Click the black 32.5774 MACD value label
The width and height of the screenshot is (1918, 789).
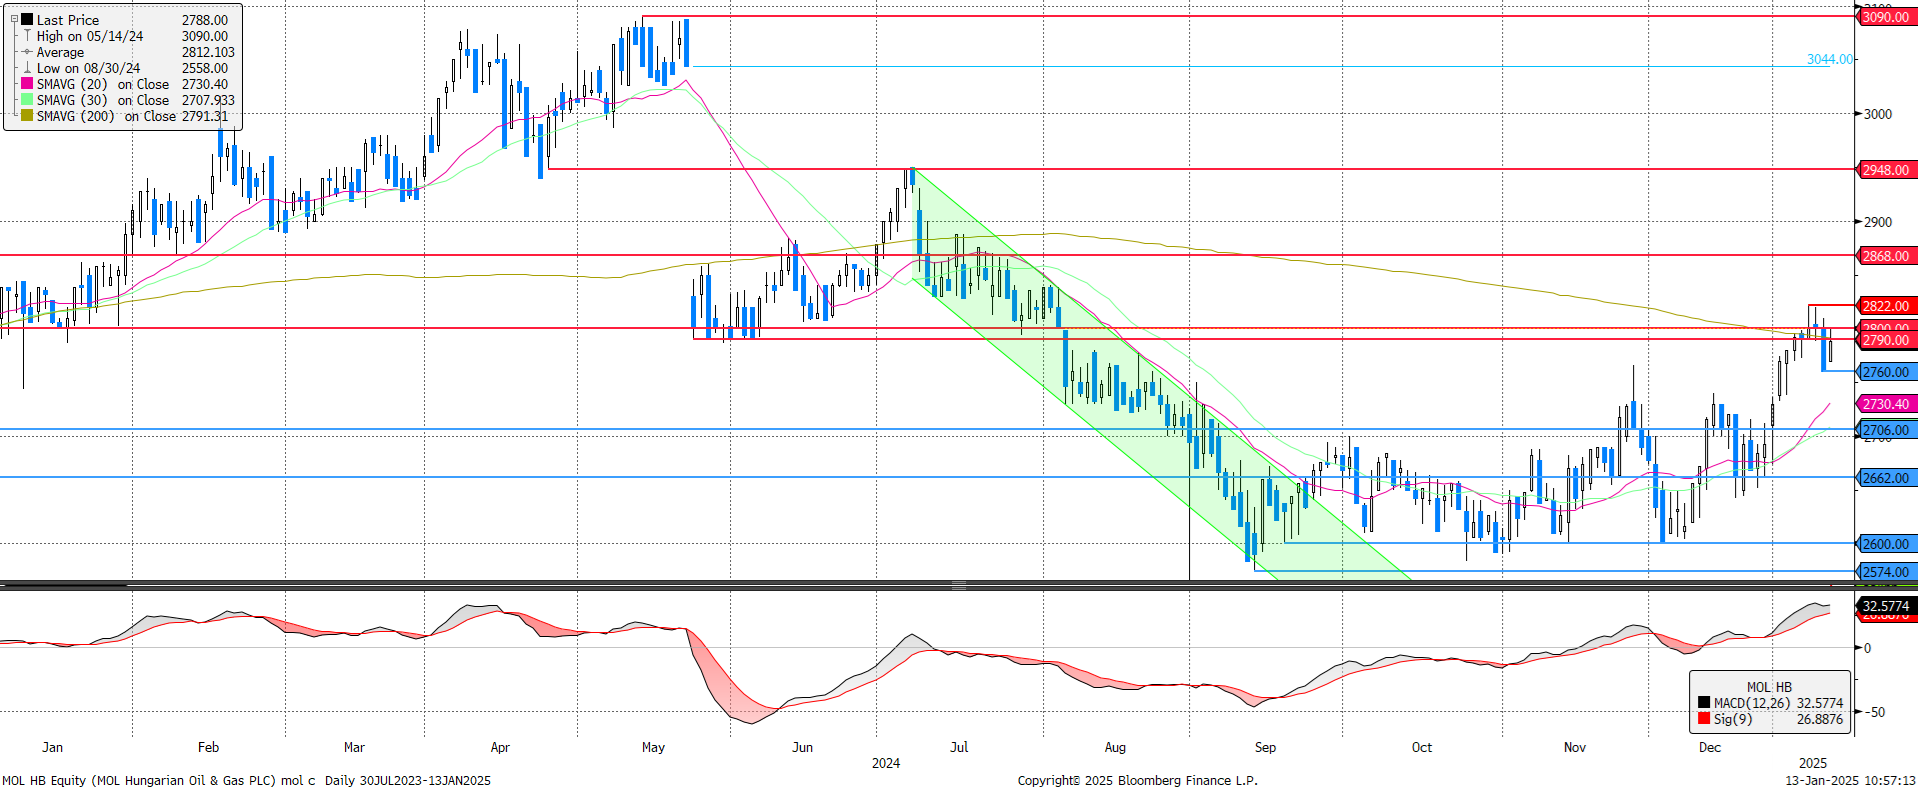tap(1887, 606)
